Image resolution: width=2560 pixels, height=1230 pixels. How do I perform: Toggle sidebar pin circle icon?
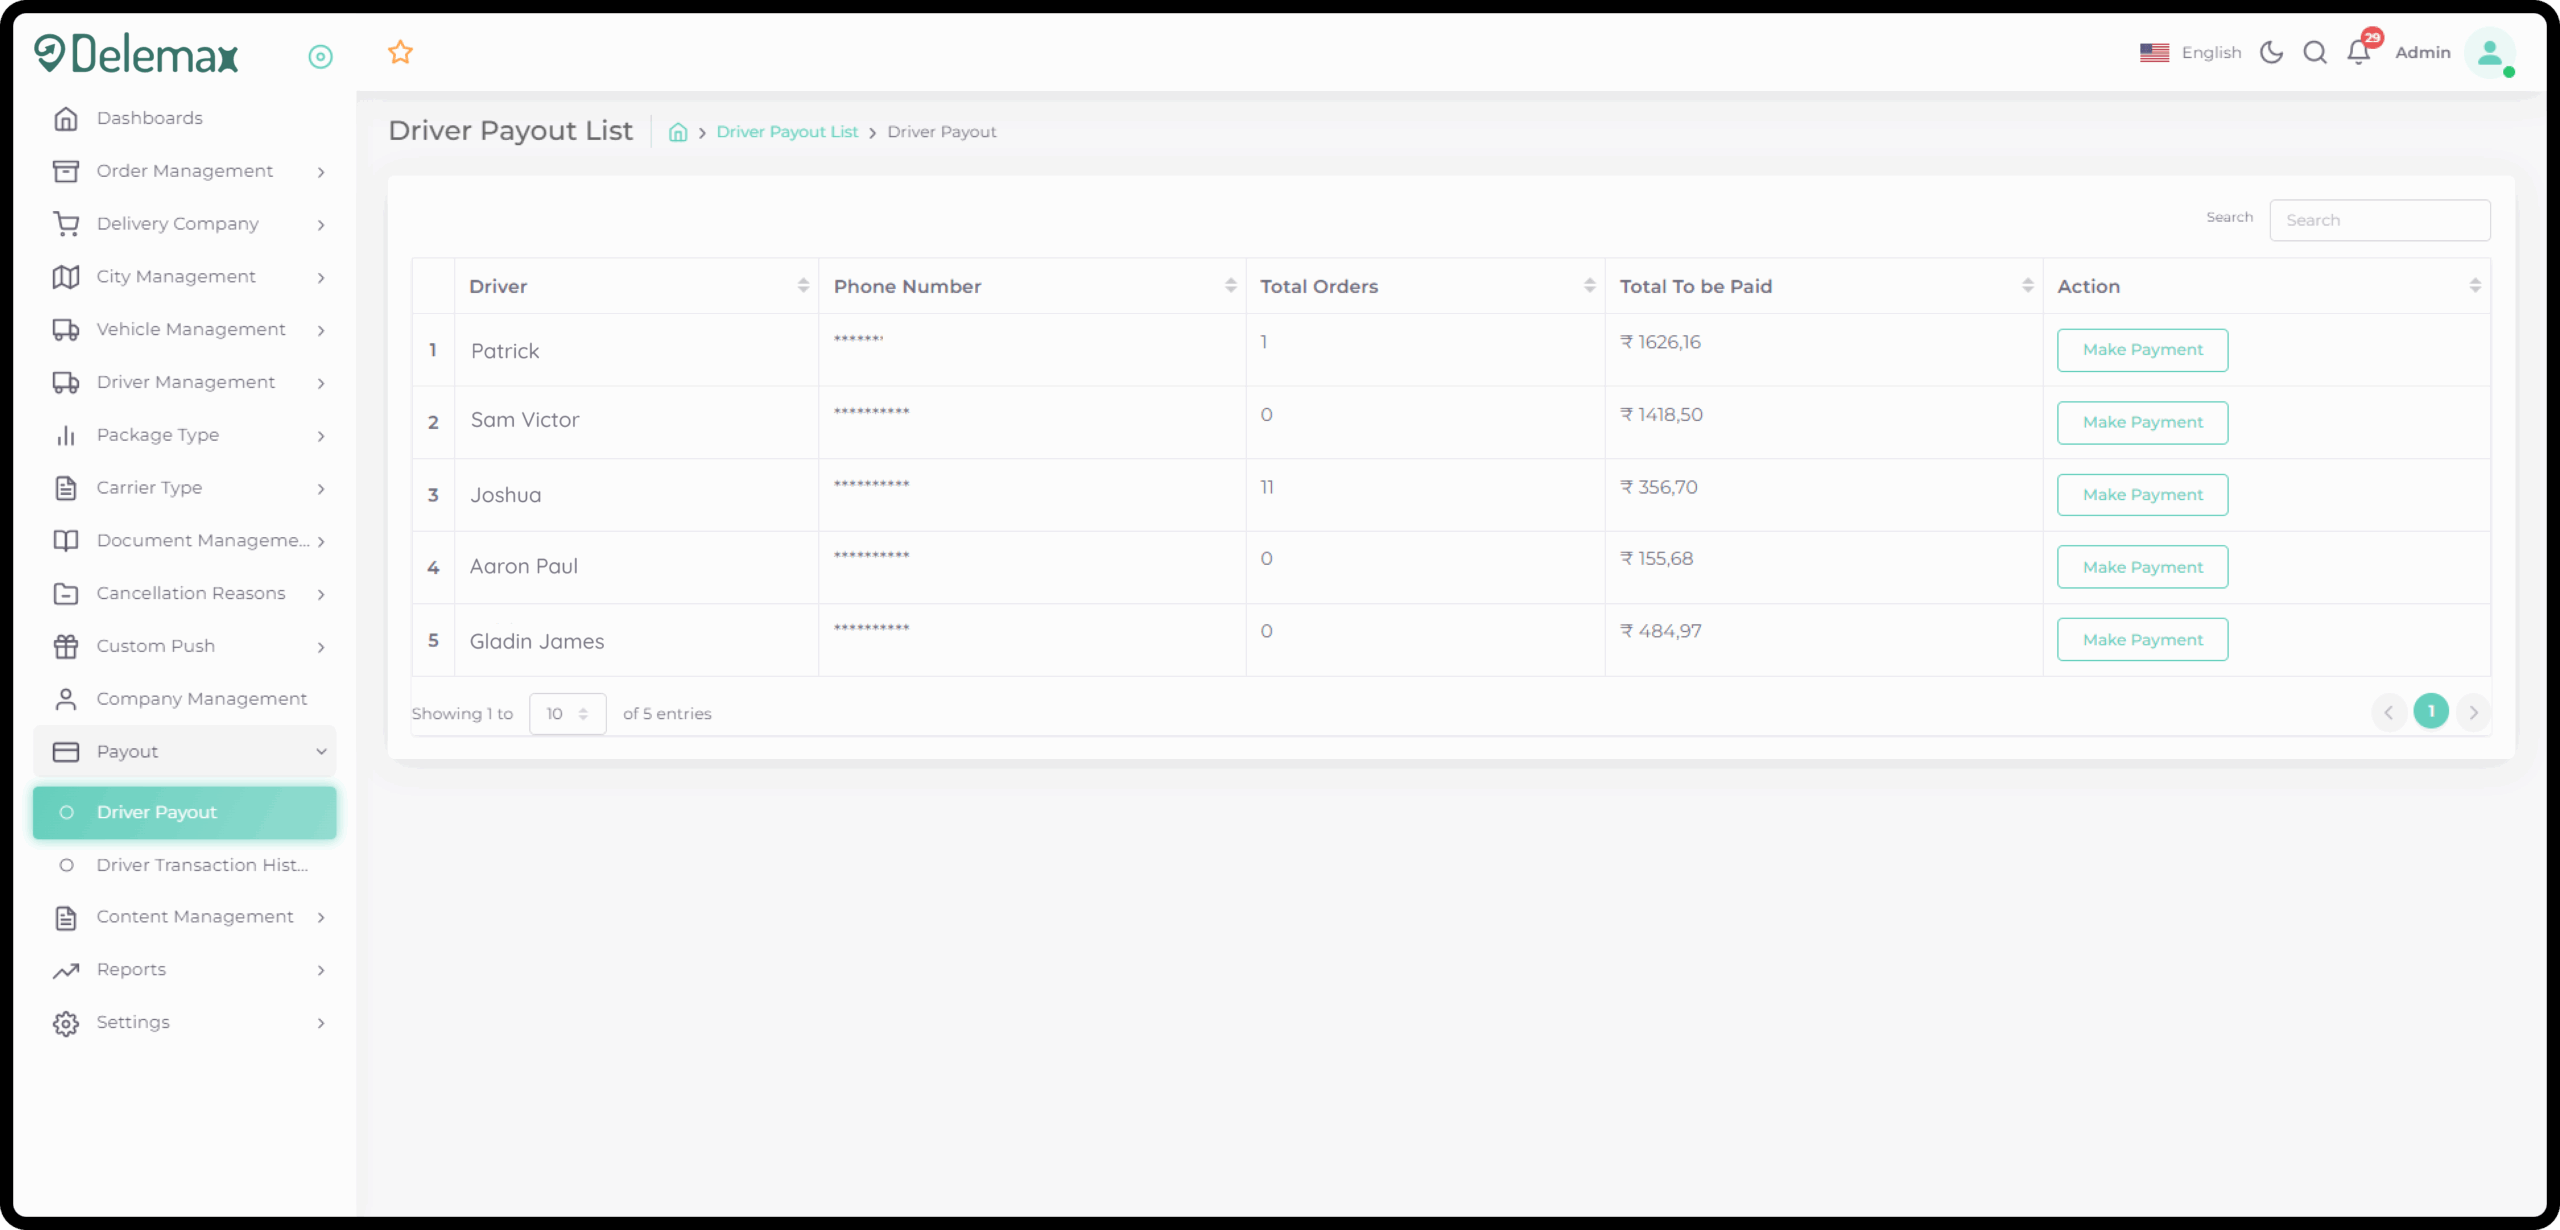[x=320, y=57]
